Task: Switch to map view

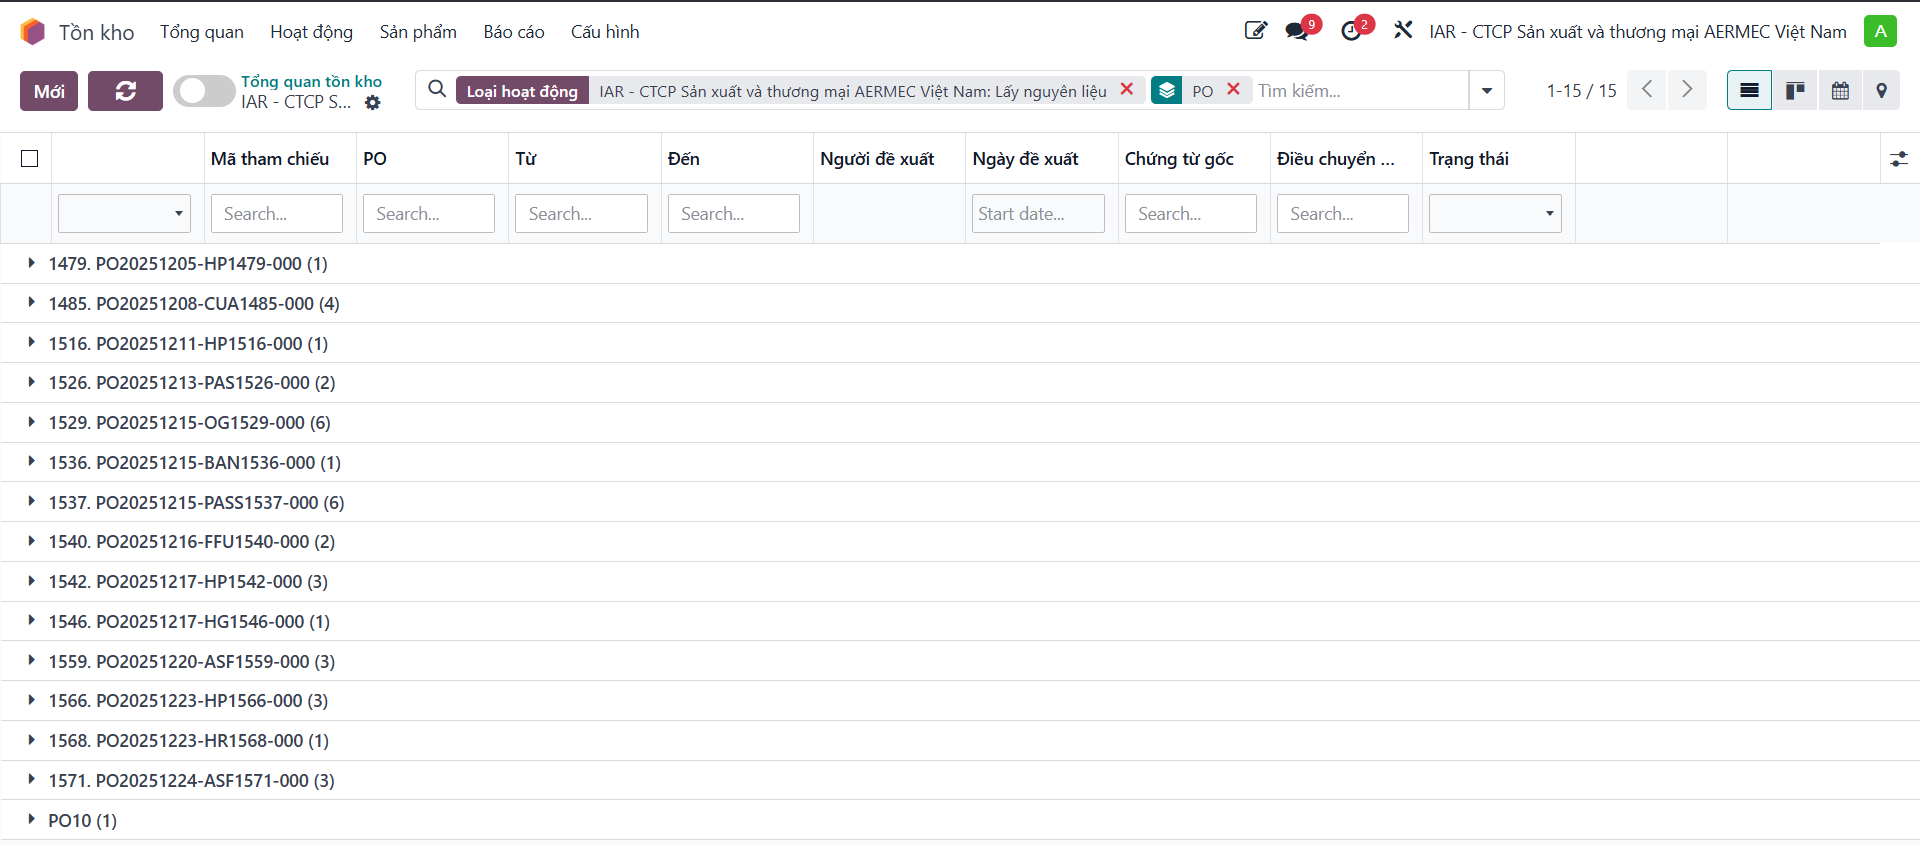Action: tap(1881, 91)
